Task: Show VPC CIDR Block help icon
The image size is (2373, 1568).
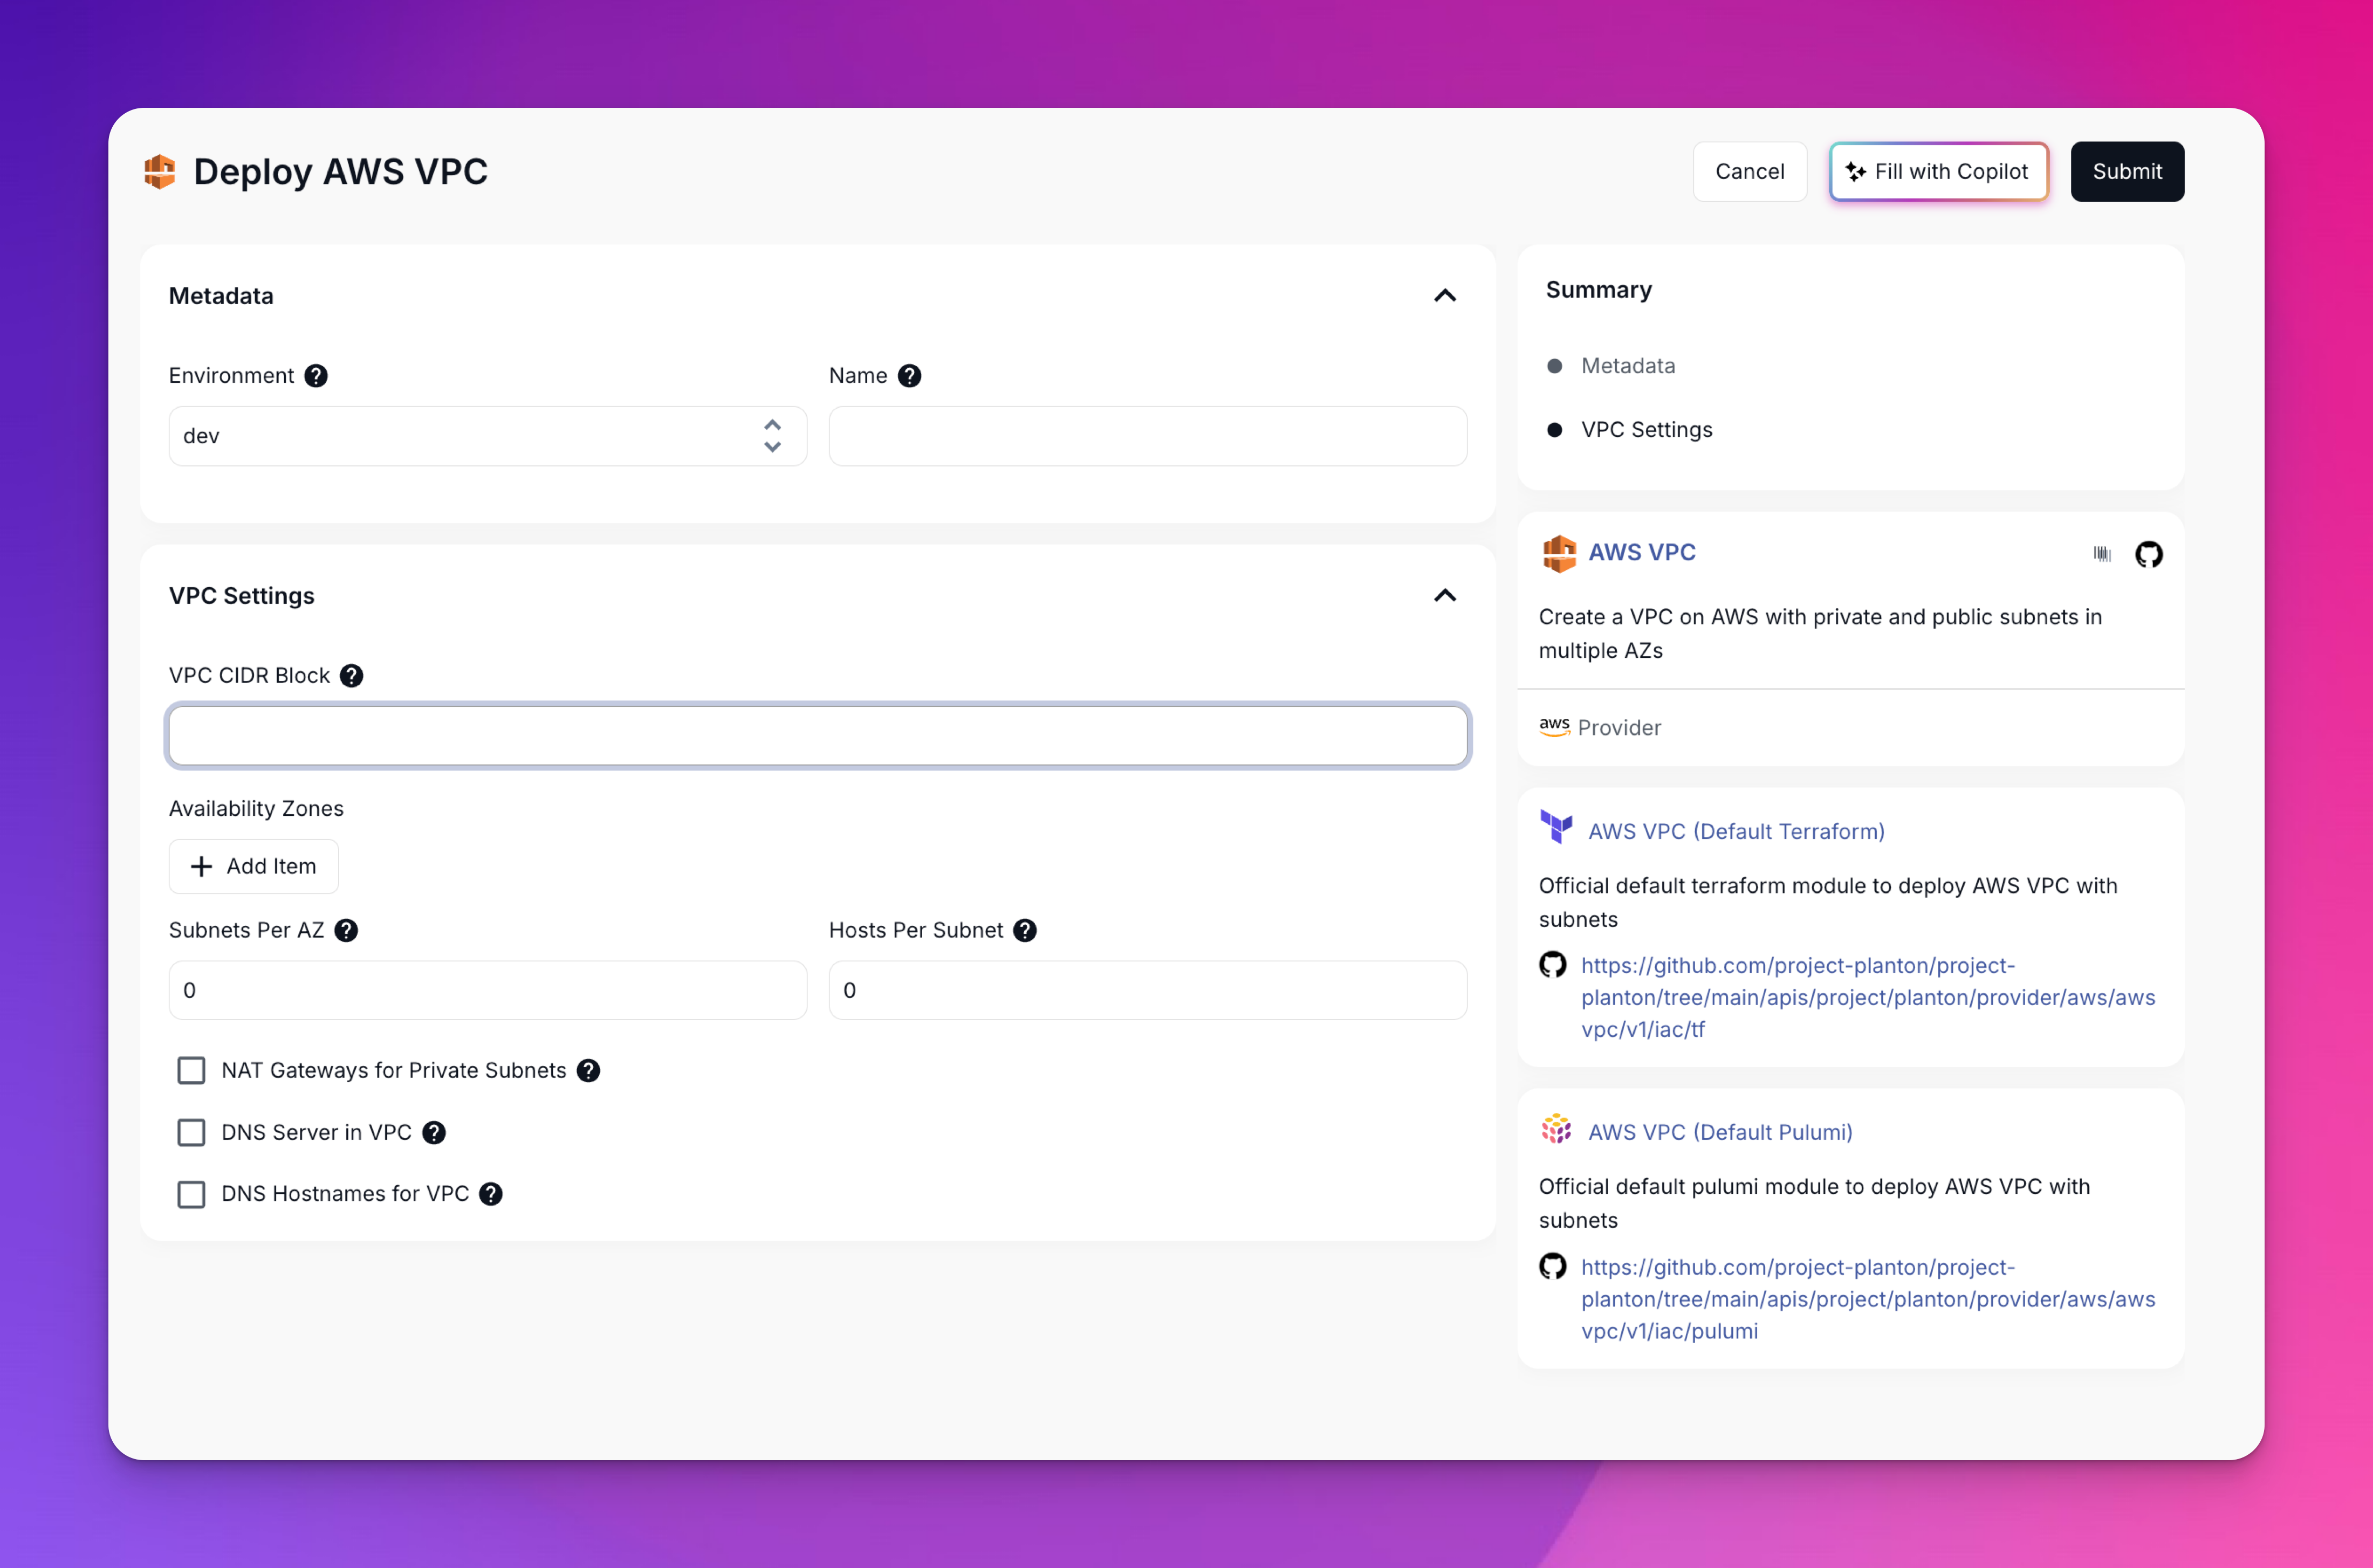Action: coord(352,675)
